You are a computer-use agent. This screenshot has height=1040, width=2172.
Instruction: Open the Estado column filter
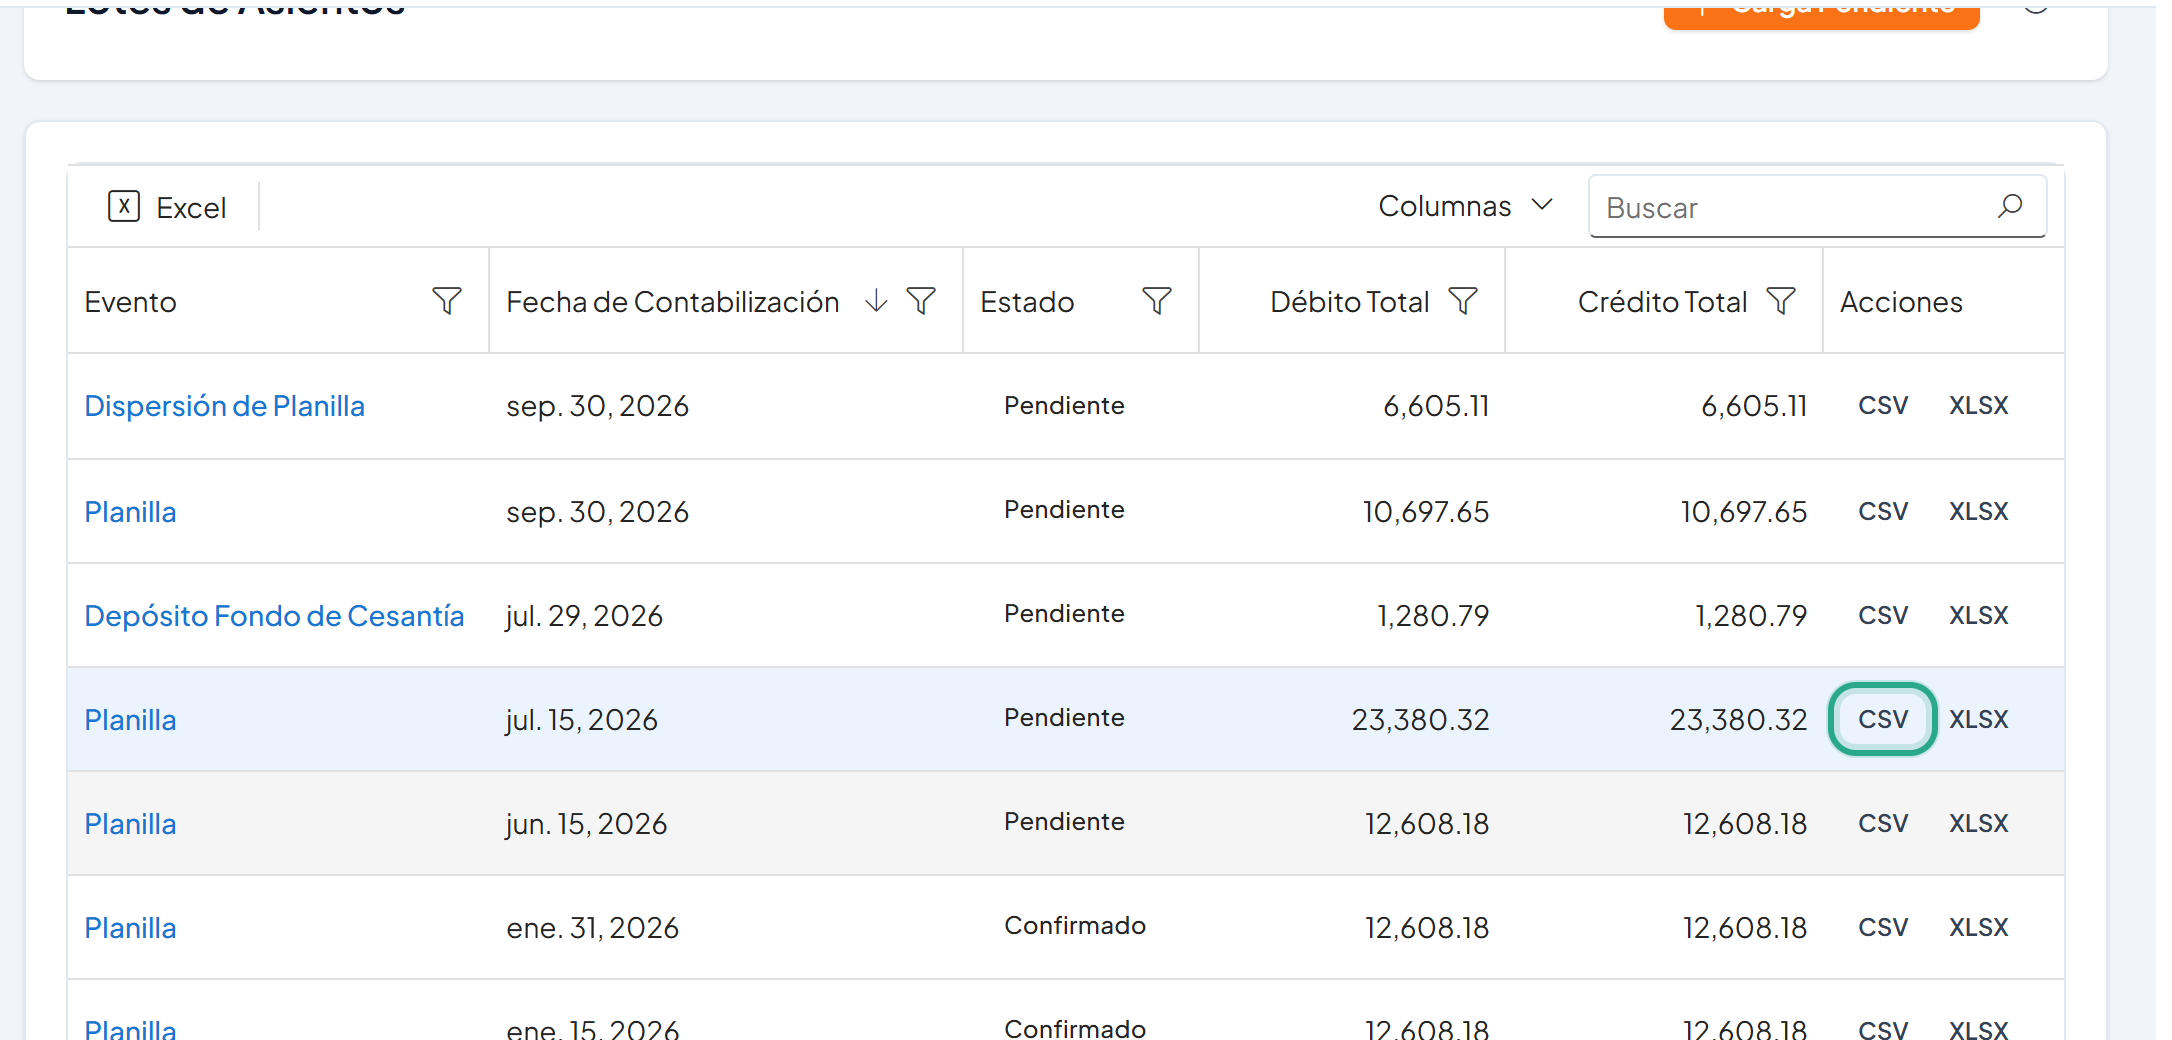click(x=1157, y=301)
